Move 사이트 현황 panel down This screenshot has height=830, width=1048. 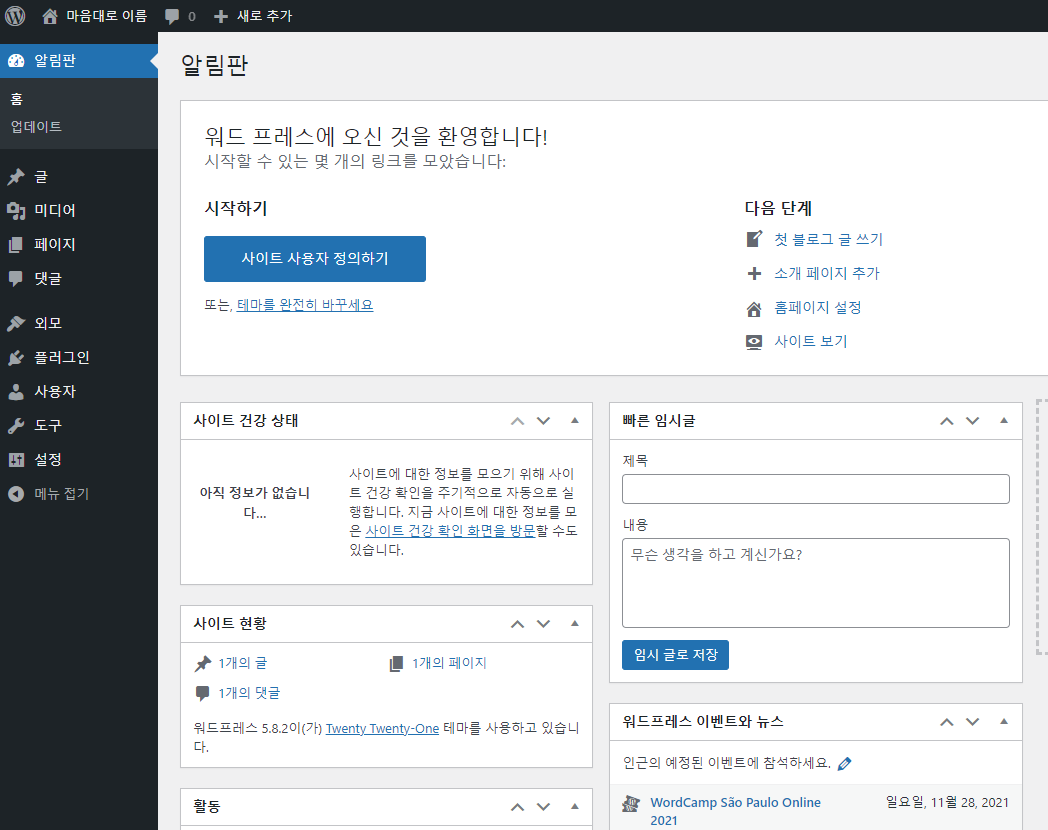[x=543, y=624]
